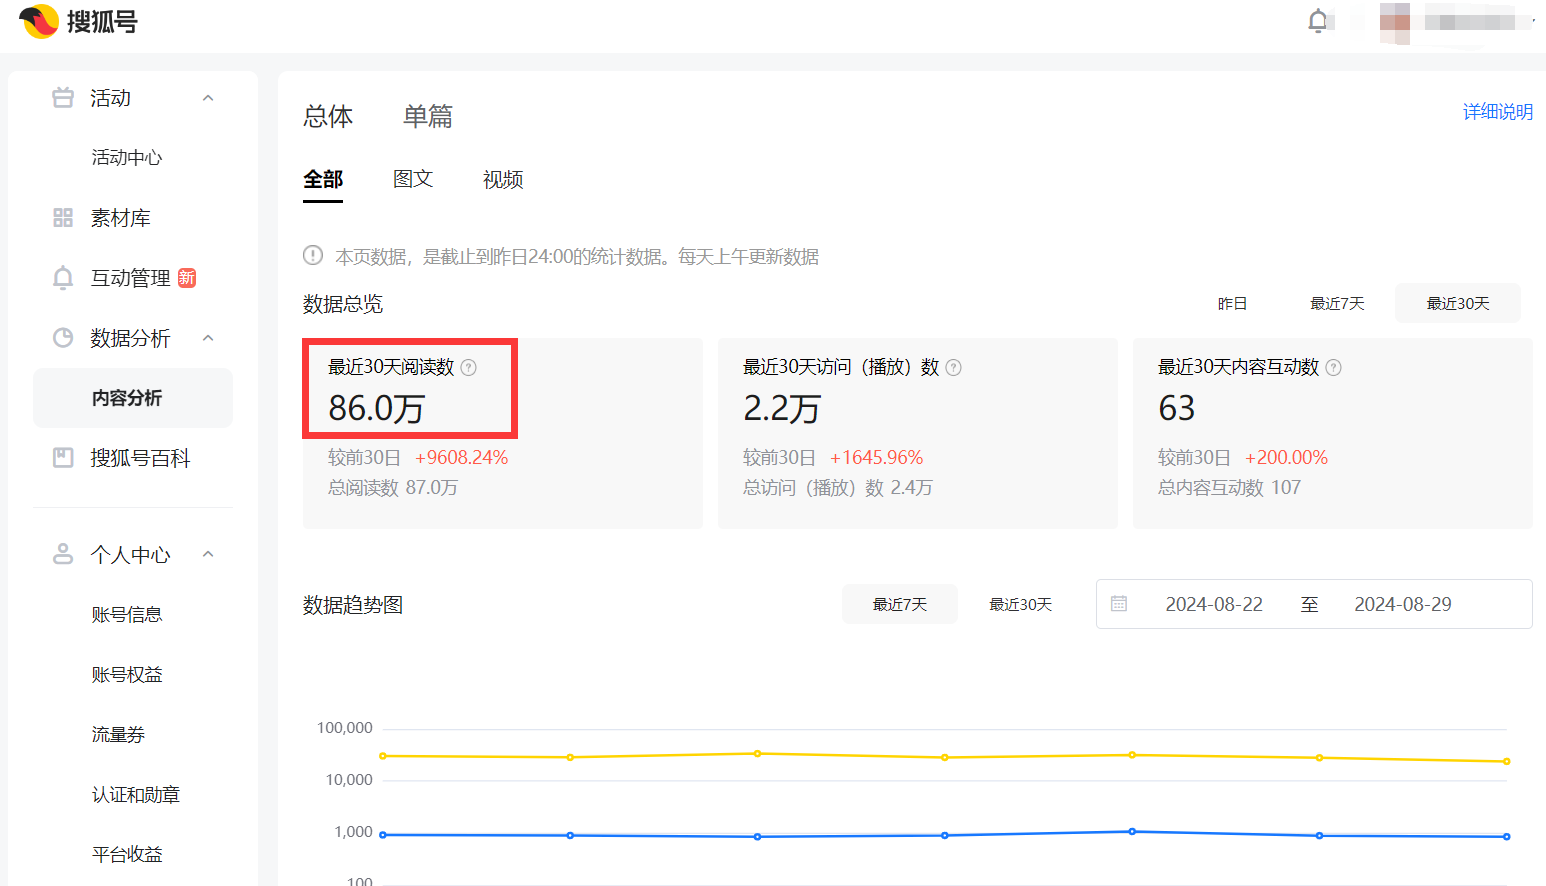Open 搜狐号百科 in the sidebar

tap(140, 458)
